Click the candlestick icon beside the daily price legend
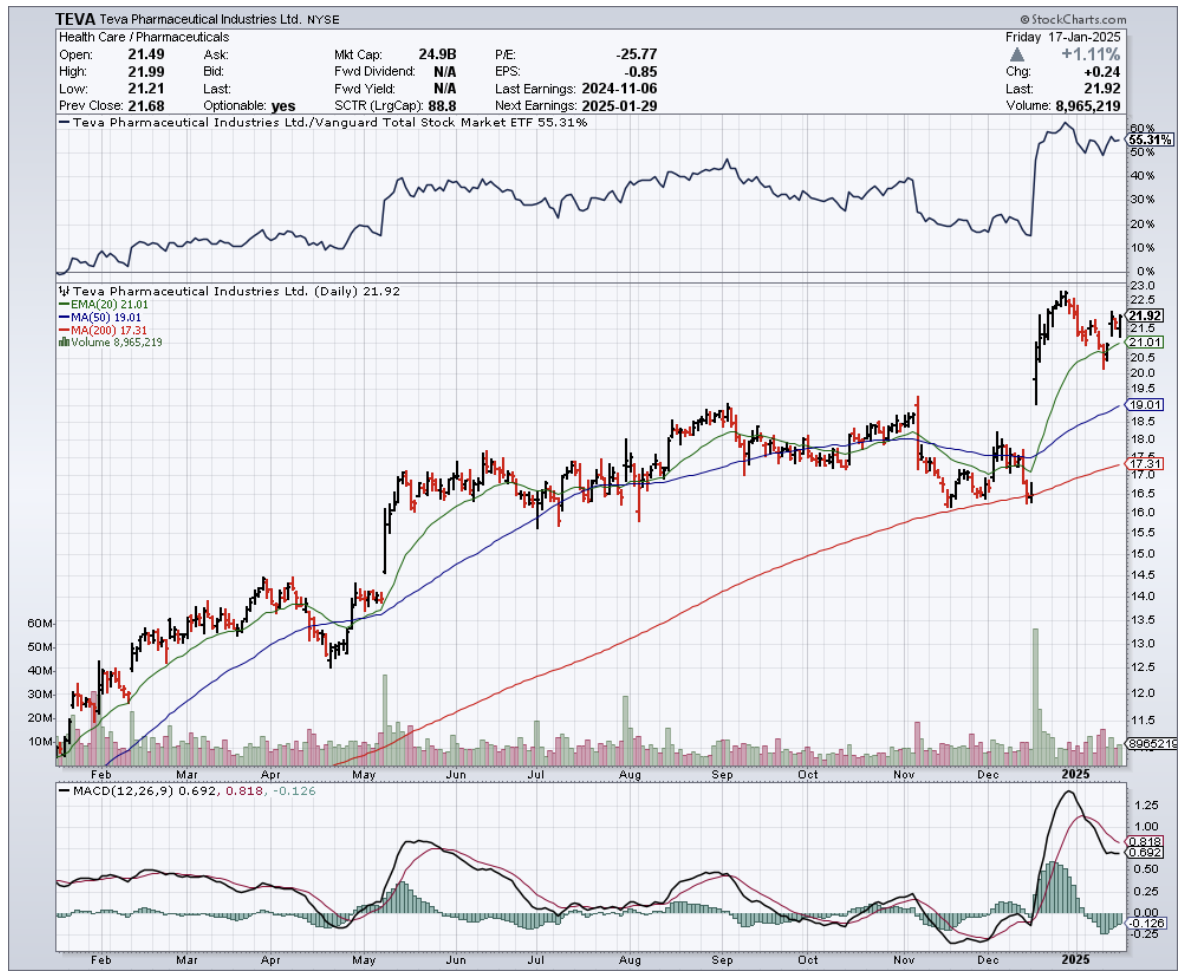Screen dimensions: 1182x978 64,291
